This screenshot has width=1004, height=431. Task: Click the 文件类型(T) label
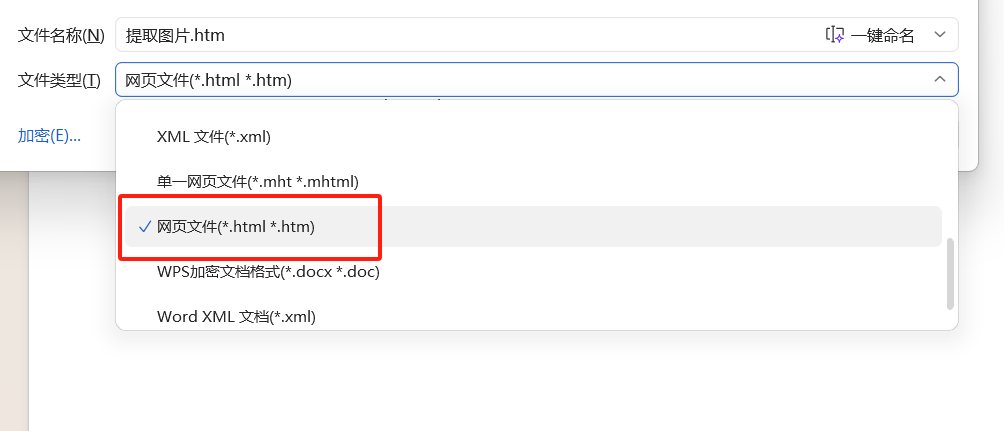(x=59, y=80)
